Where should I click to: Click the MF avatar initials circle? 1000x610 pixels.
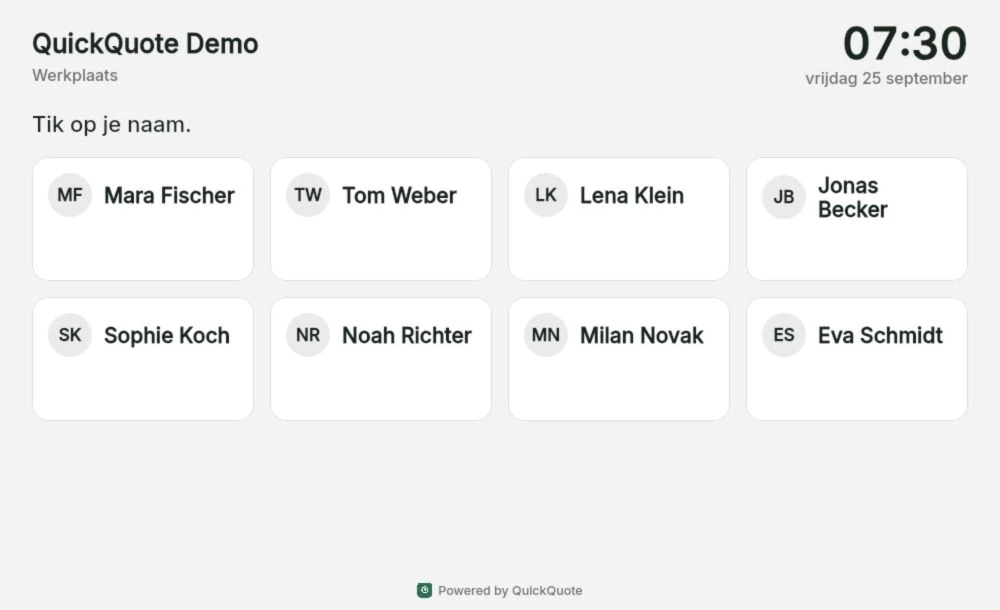pos(70,195)
